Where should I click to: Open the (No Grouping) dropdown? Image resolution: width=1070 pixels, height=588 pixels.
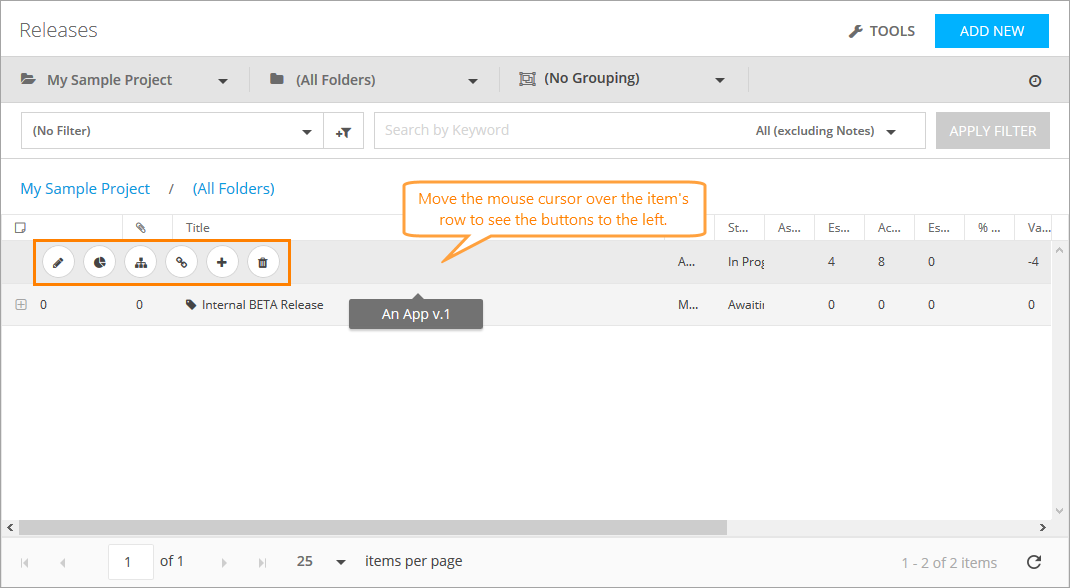pos(622,80)
